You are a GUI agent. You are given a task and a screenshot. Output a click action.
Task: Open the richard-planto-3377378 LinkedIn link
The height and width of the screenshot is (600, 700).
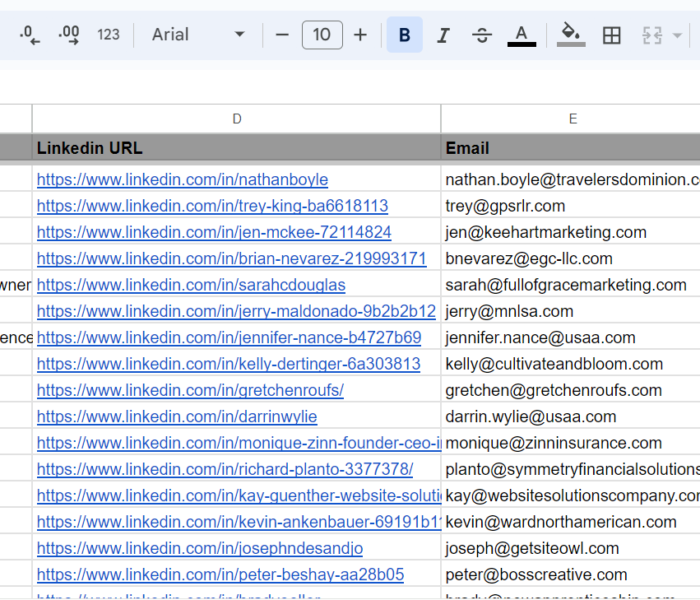pos(225,469)
